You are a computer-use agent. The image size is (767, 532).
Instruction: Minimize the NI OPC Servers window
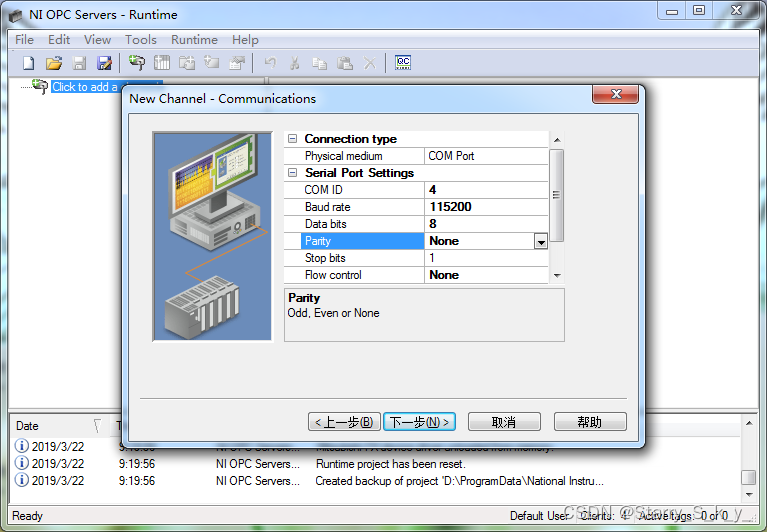point(672,11)
